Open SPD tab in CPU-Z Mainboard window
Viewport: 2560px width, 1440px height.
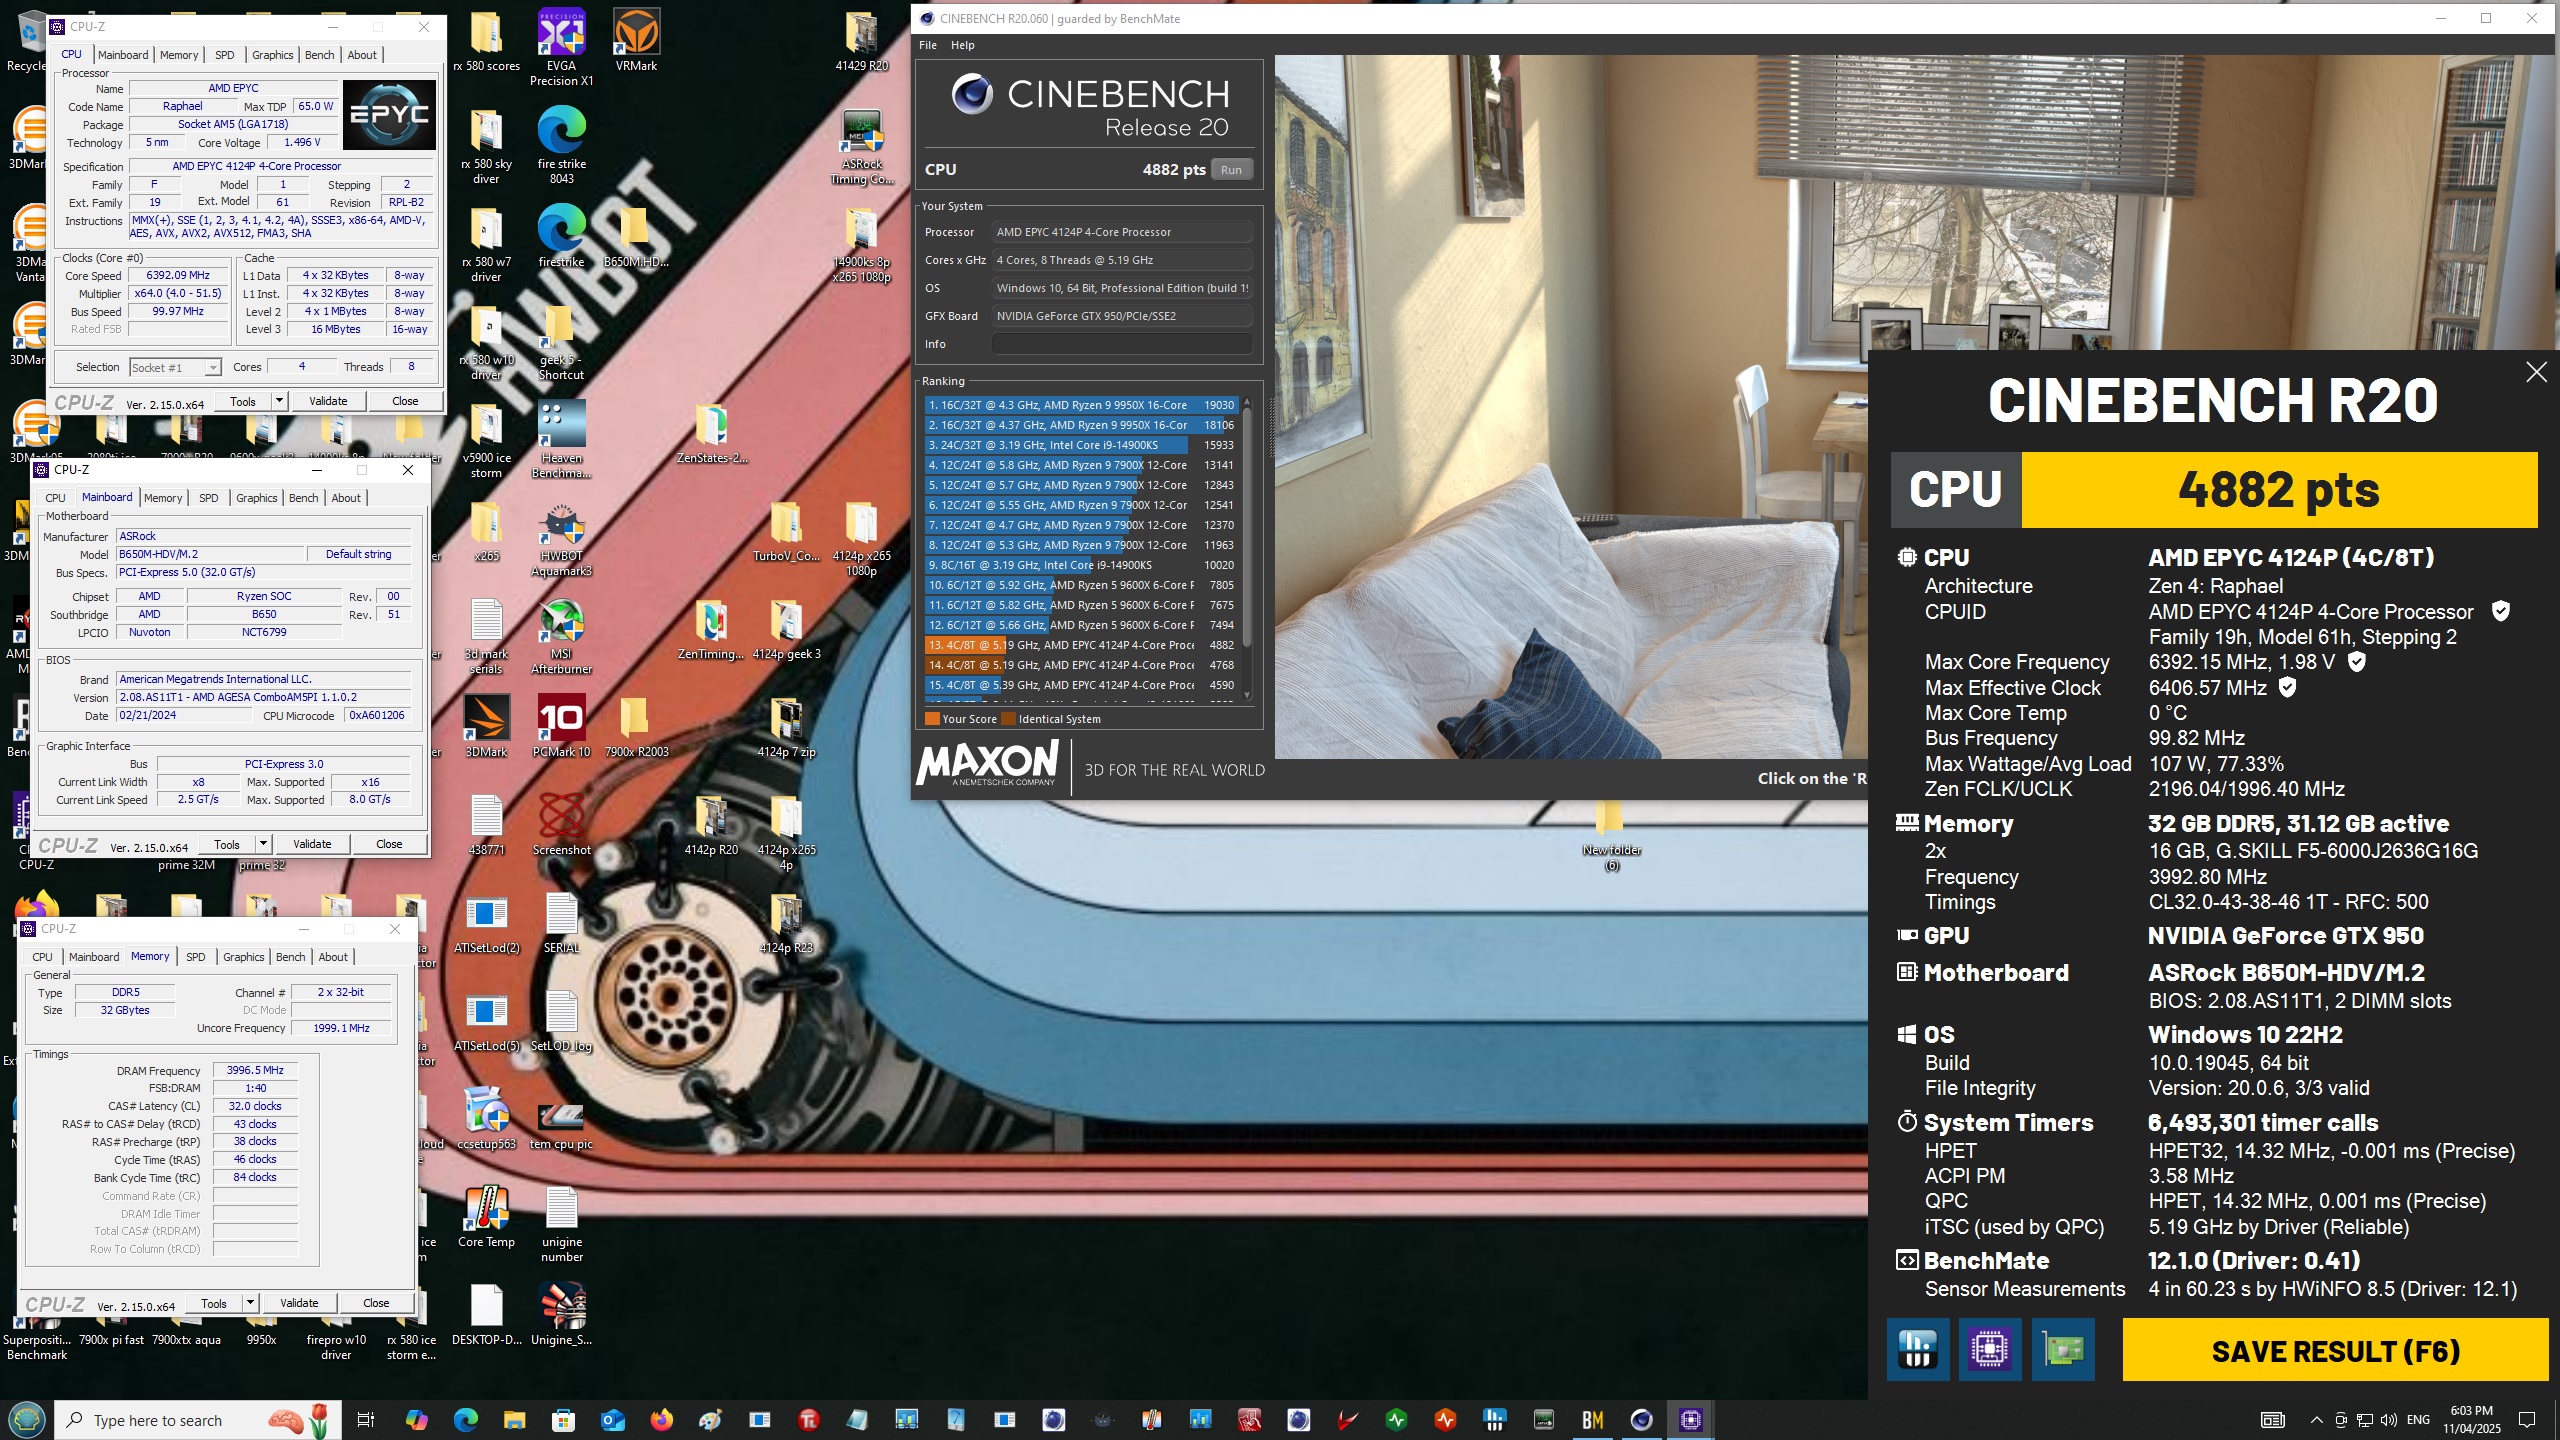pos(208,498)
